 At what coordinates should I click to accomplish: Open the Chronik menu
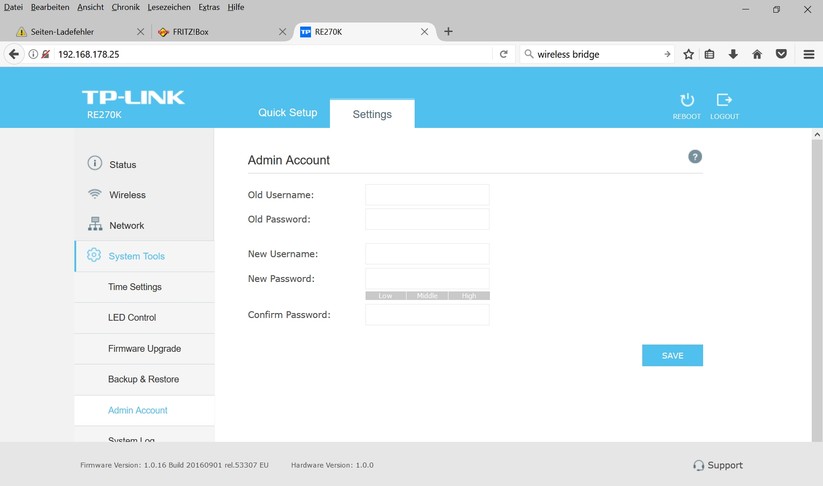click(125, 7)
